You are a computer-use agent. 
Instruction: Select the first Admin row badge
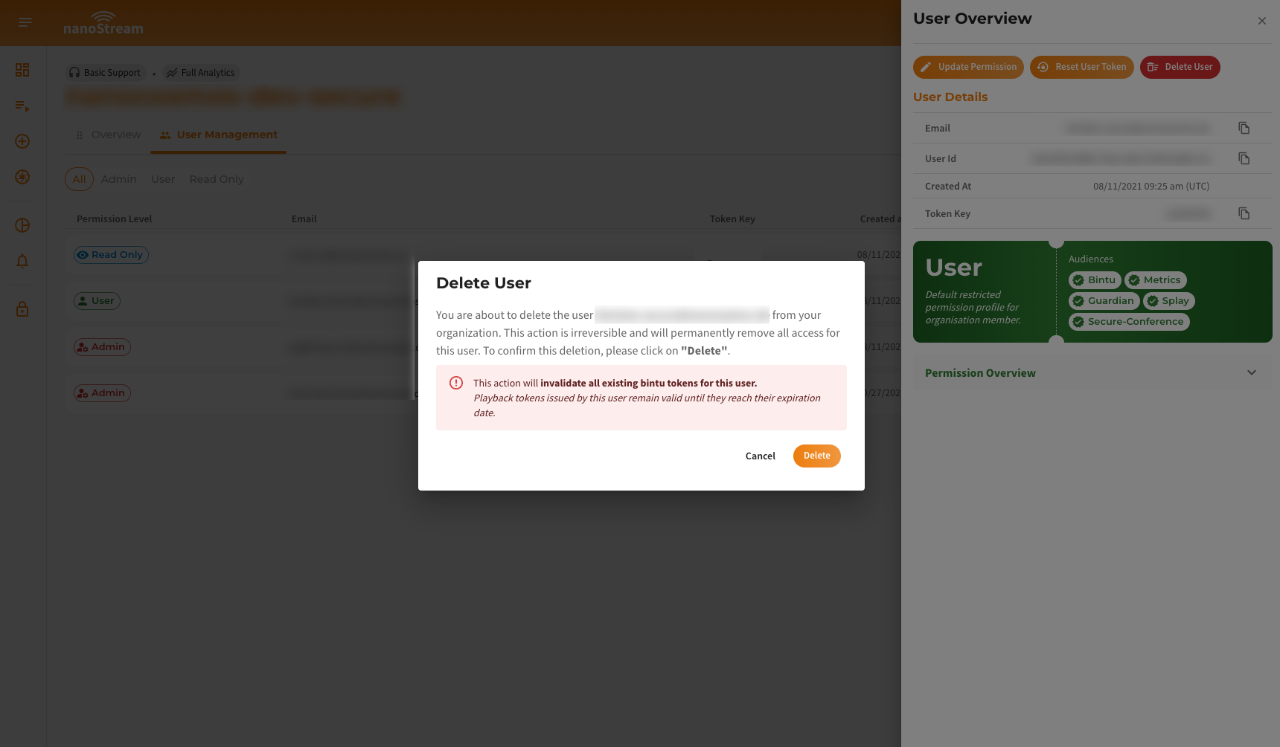[x=102, y=347]
